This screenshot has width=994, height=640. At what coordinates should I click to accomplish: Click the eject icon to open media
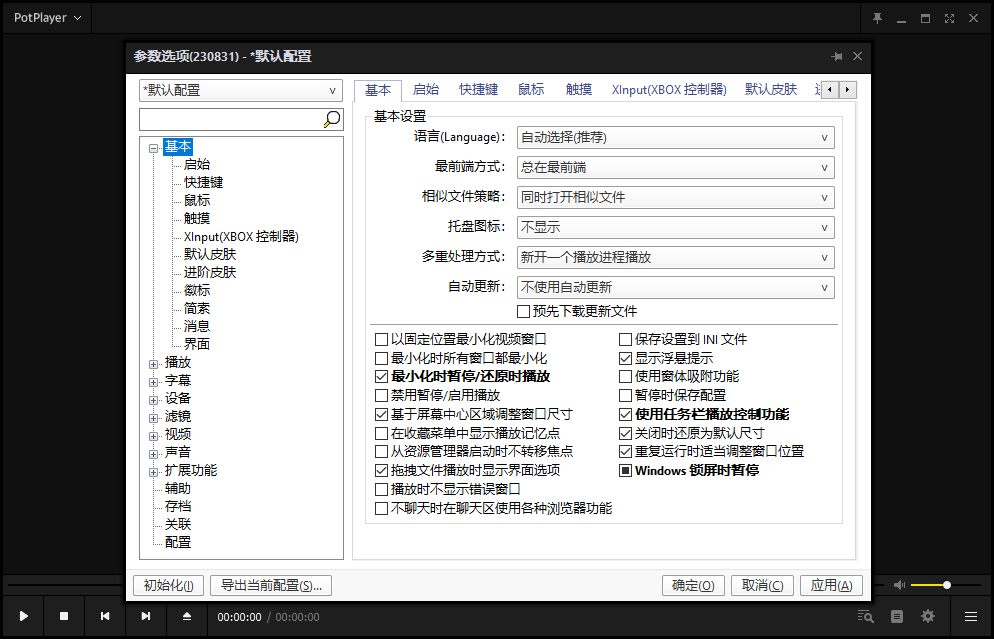(x=186, y=616)
